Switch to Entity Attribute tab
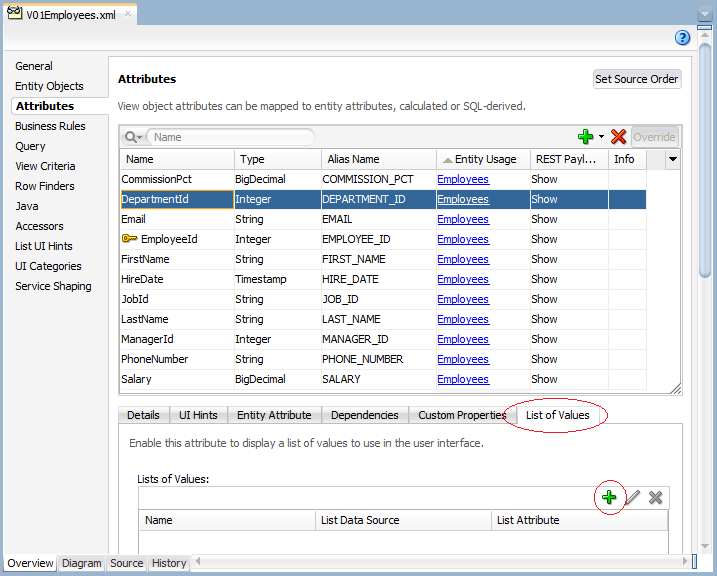The width and height of the screenshot is (717, 576). point(274,415)
